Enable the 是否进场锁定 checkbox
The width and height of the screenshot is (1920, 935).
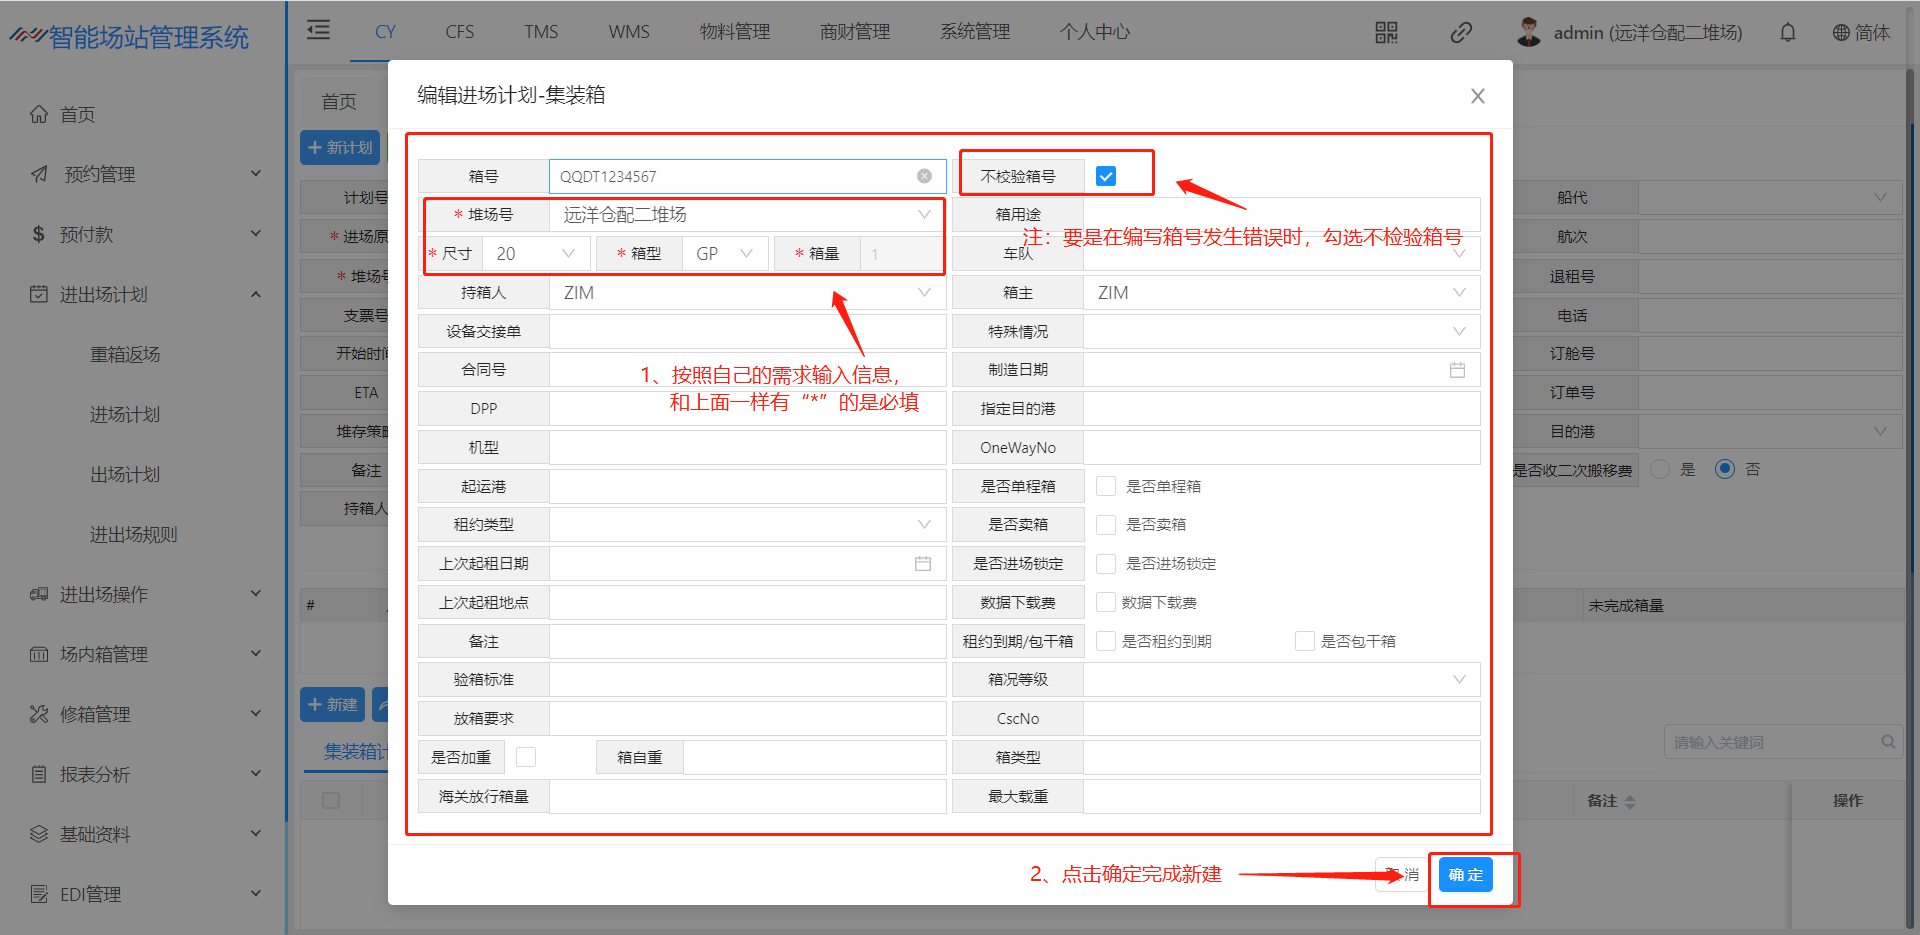coord(1106,564)
